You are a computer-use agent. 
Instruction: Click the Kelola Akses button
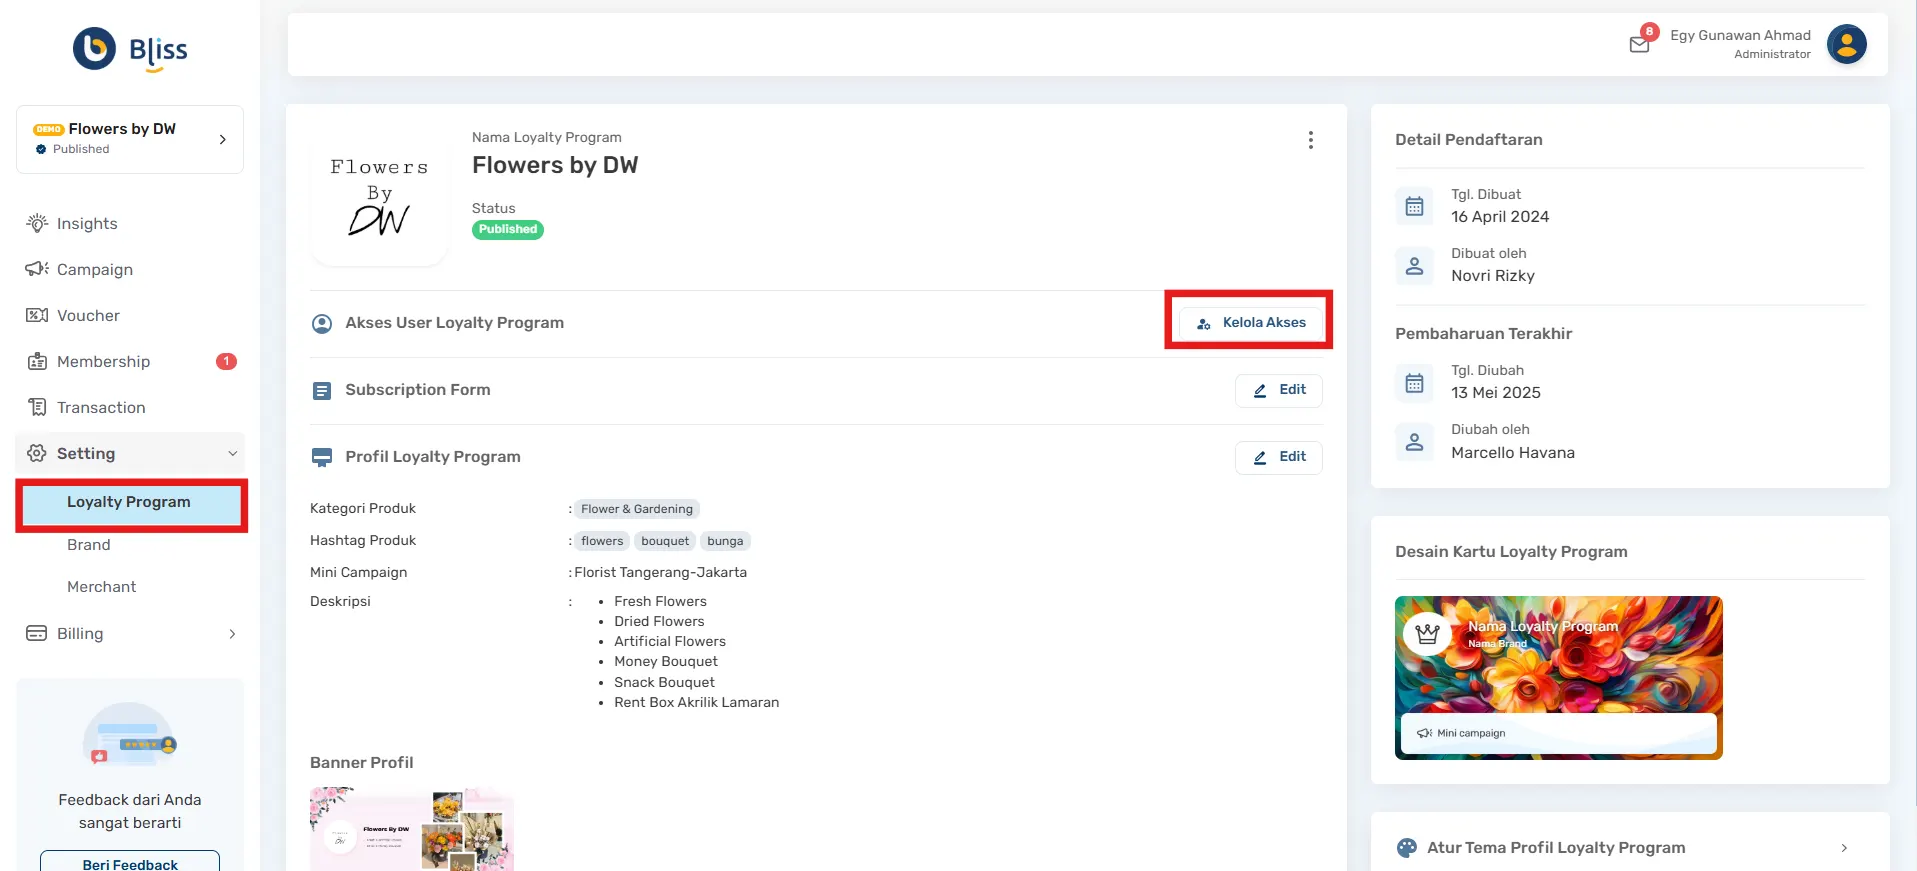1250,322
